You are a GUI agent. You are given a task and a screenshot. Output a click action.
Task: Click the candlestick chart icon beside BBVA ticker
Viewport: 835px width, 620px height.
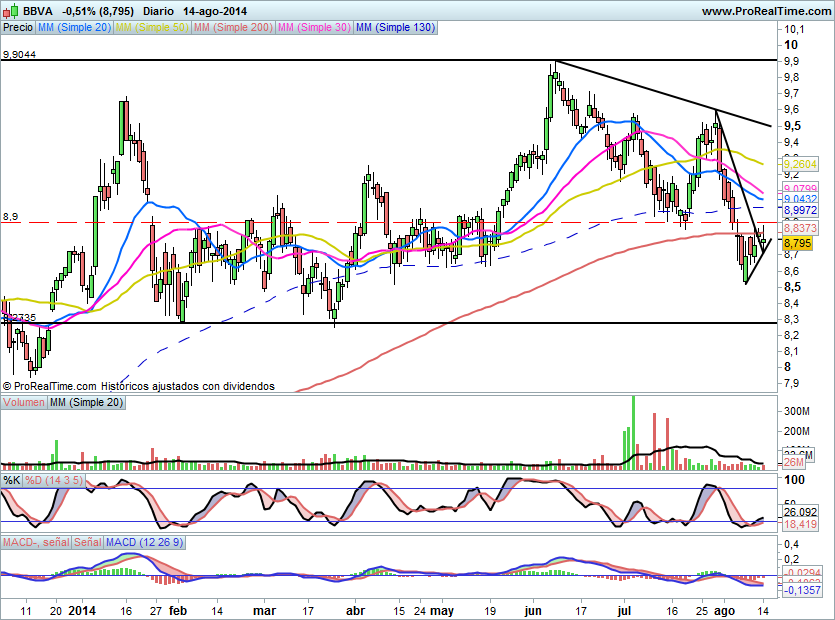point(10,10)
